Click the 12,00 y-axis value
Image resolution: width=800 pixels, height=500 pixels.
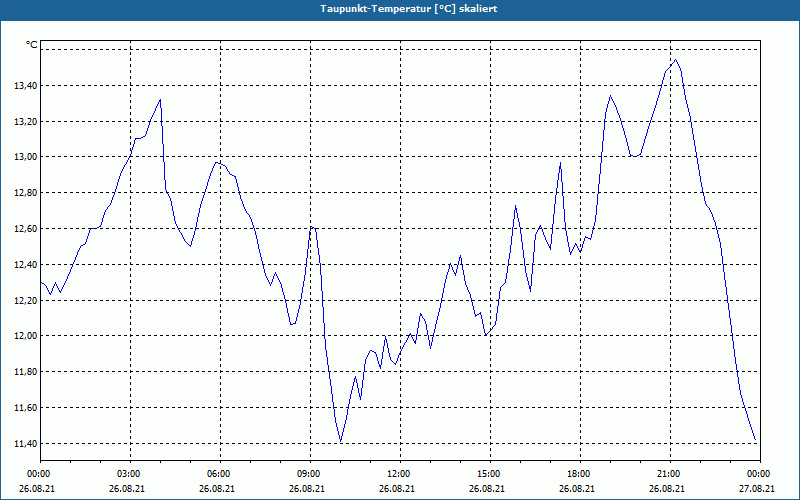coord(25,336)
